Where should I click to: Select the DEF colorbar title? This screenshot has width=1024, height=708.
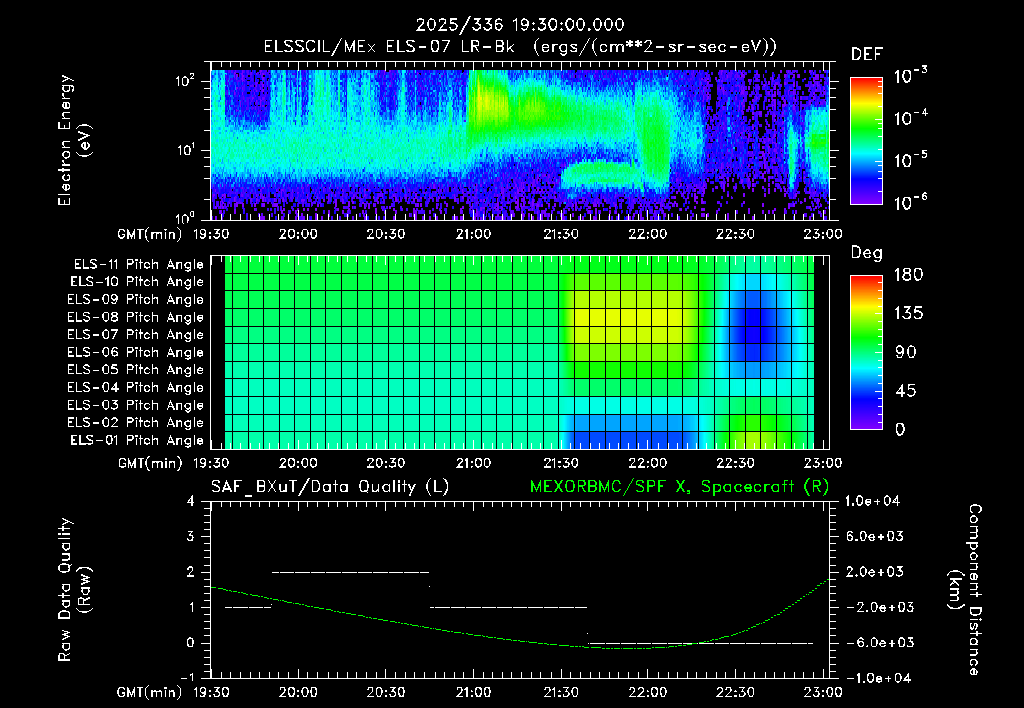point(867,54)
